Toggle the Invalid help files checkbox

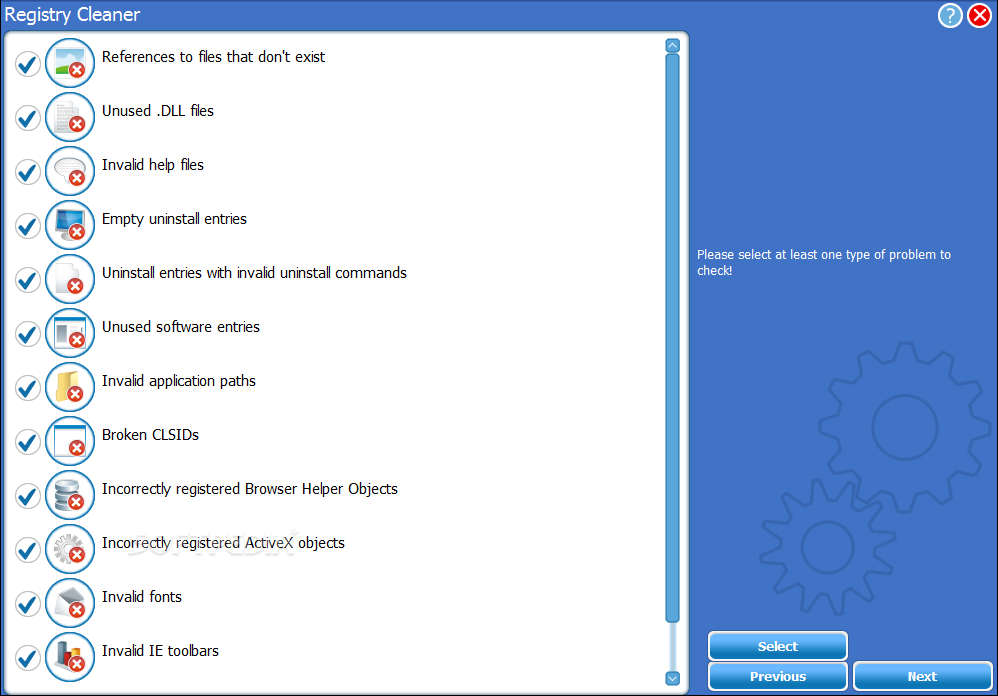[28, 172]
